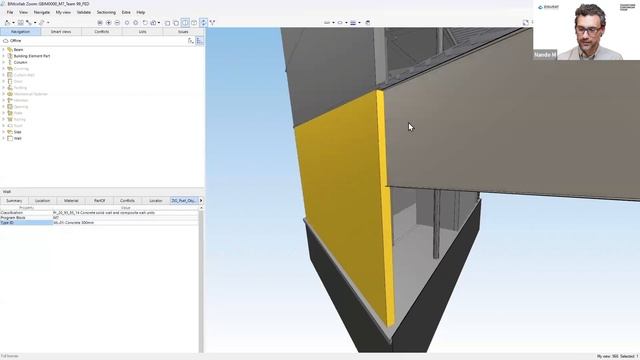Viewport: 640px width, 360px height.
Task: Open dropdown arrow next to open model icon
Action: pyautogui.click(x=13, y=23)
